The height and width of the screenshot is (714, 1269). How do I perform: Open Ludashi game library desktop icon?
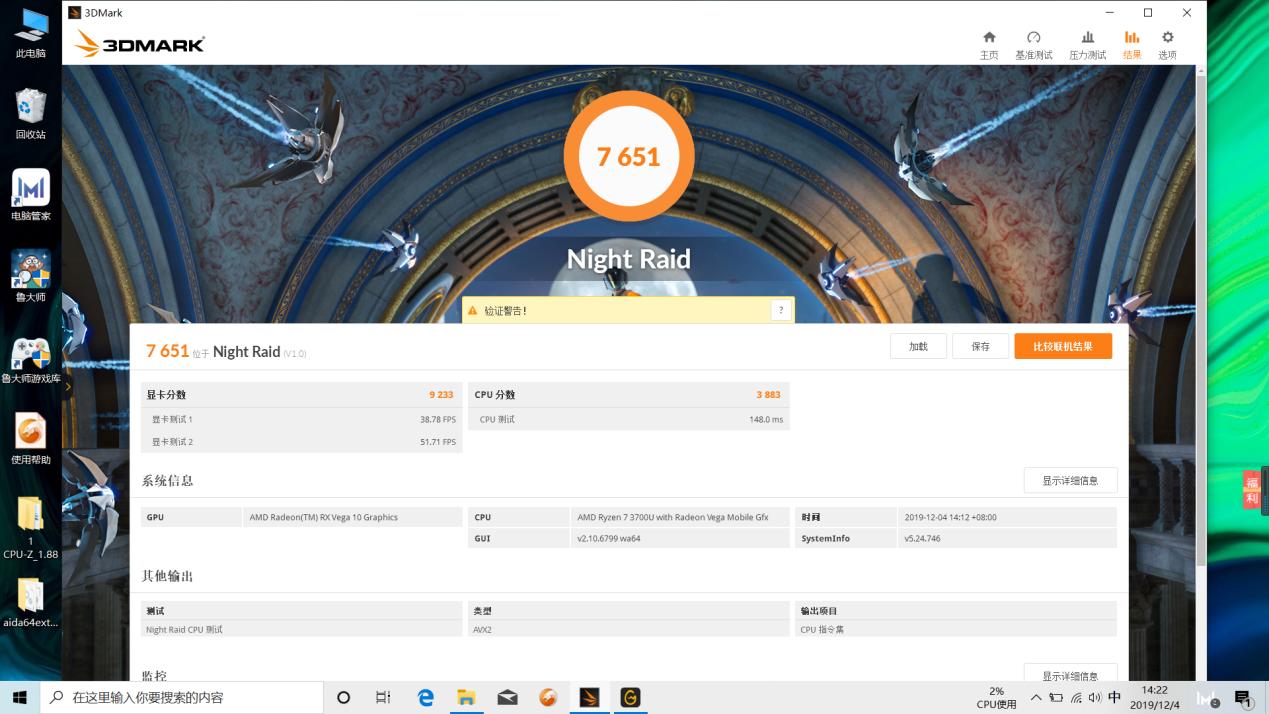(30, 360)
